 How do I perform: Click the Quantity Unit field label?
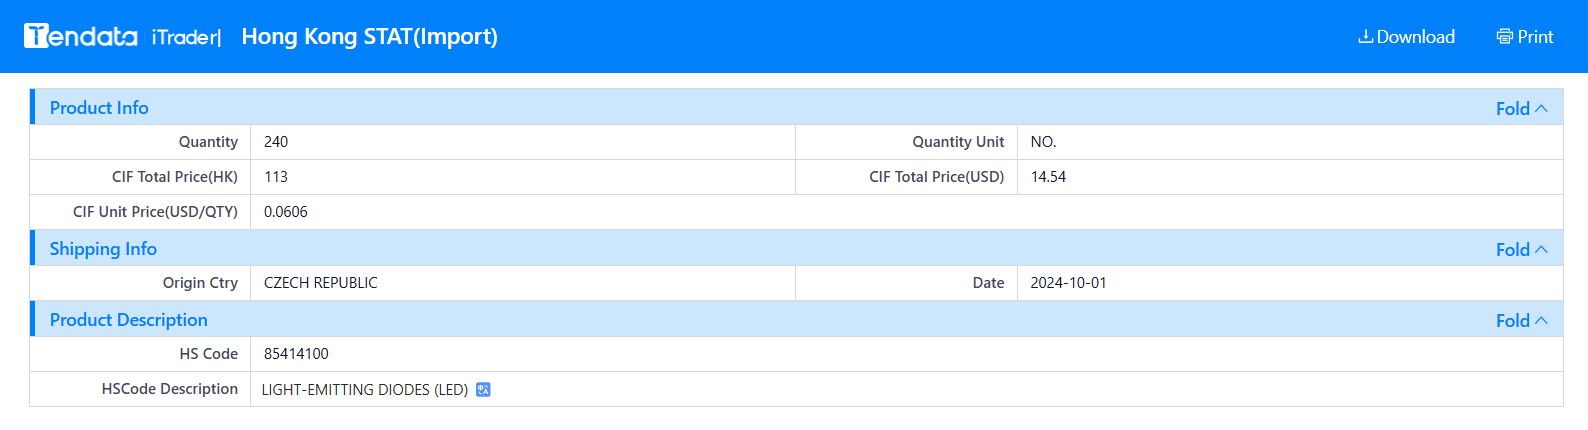(958, 142)
